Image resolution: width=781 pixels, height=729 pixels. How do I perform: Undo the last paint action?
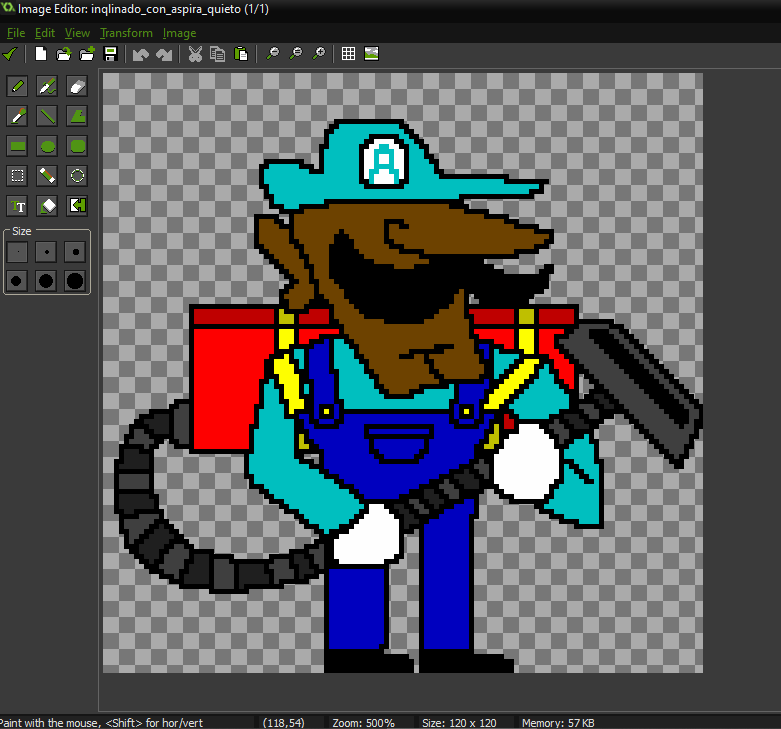(x=141, y=54)
